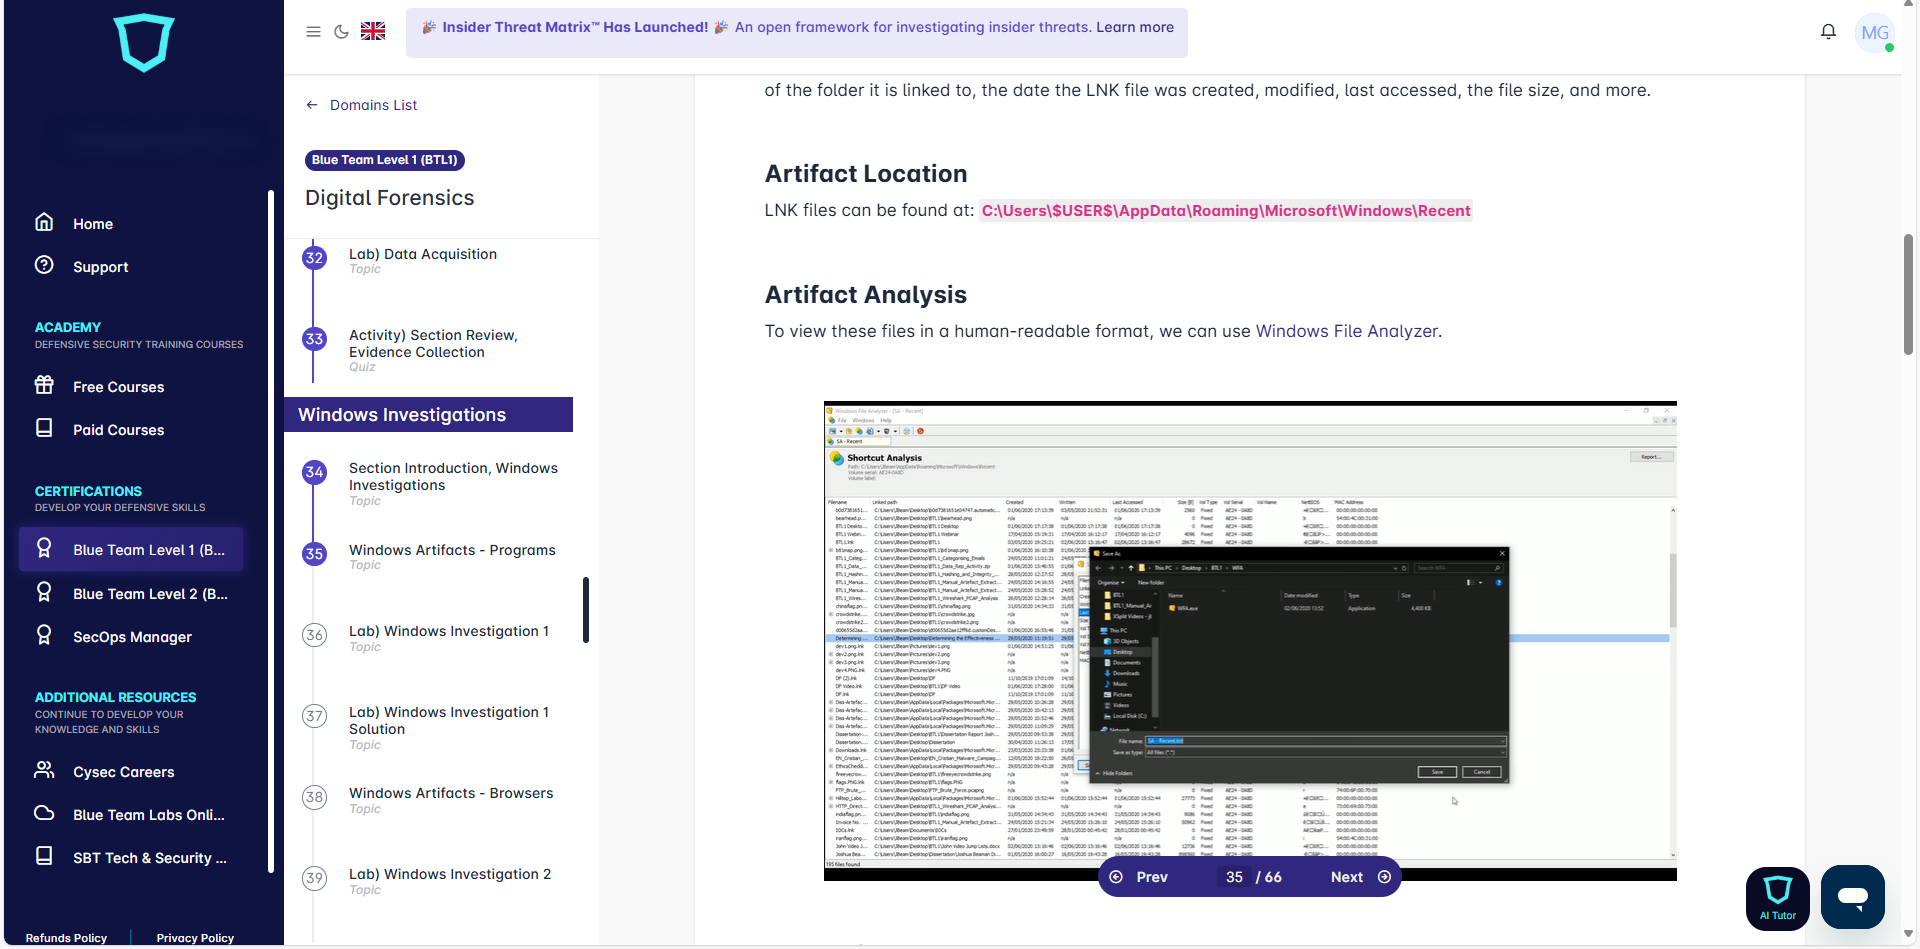The width and height of the screenshot is (1920, 949).
Task: Collapse the Windows Investigations section header
Action: [428, 415]
